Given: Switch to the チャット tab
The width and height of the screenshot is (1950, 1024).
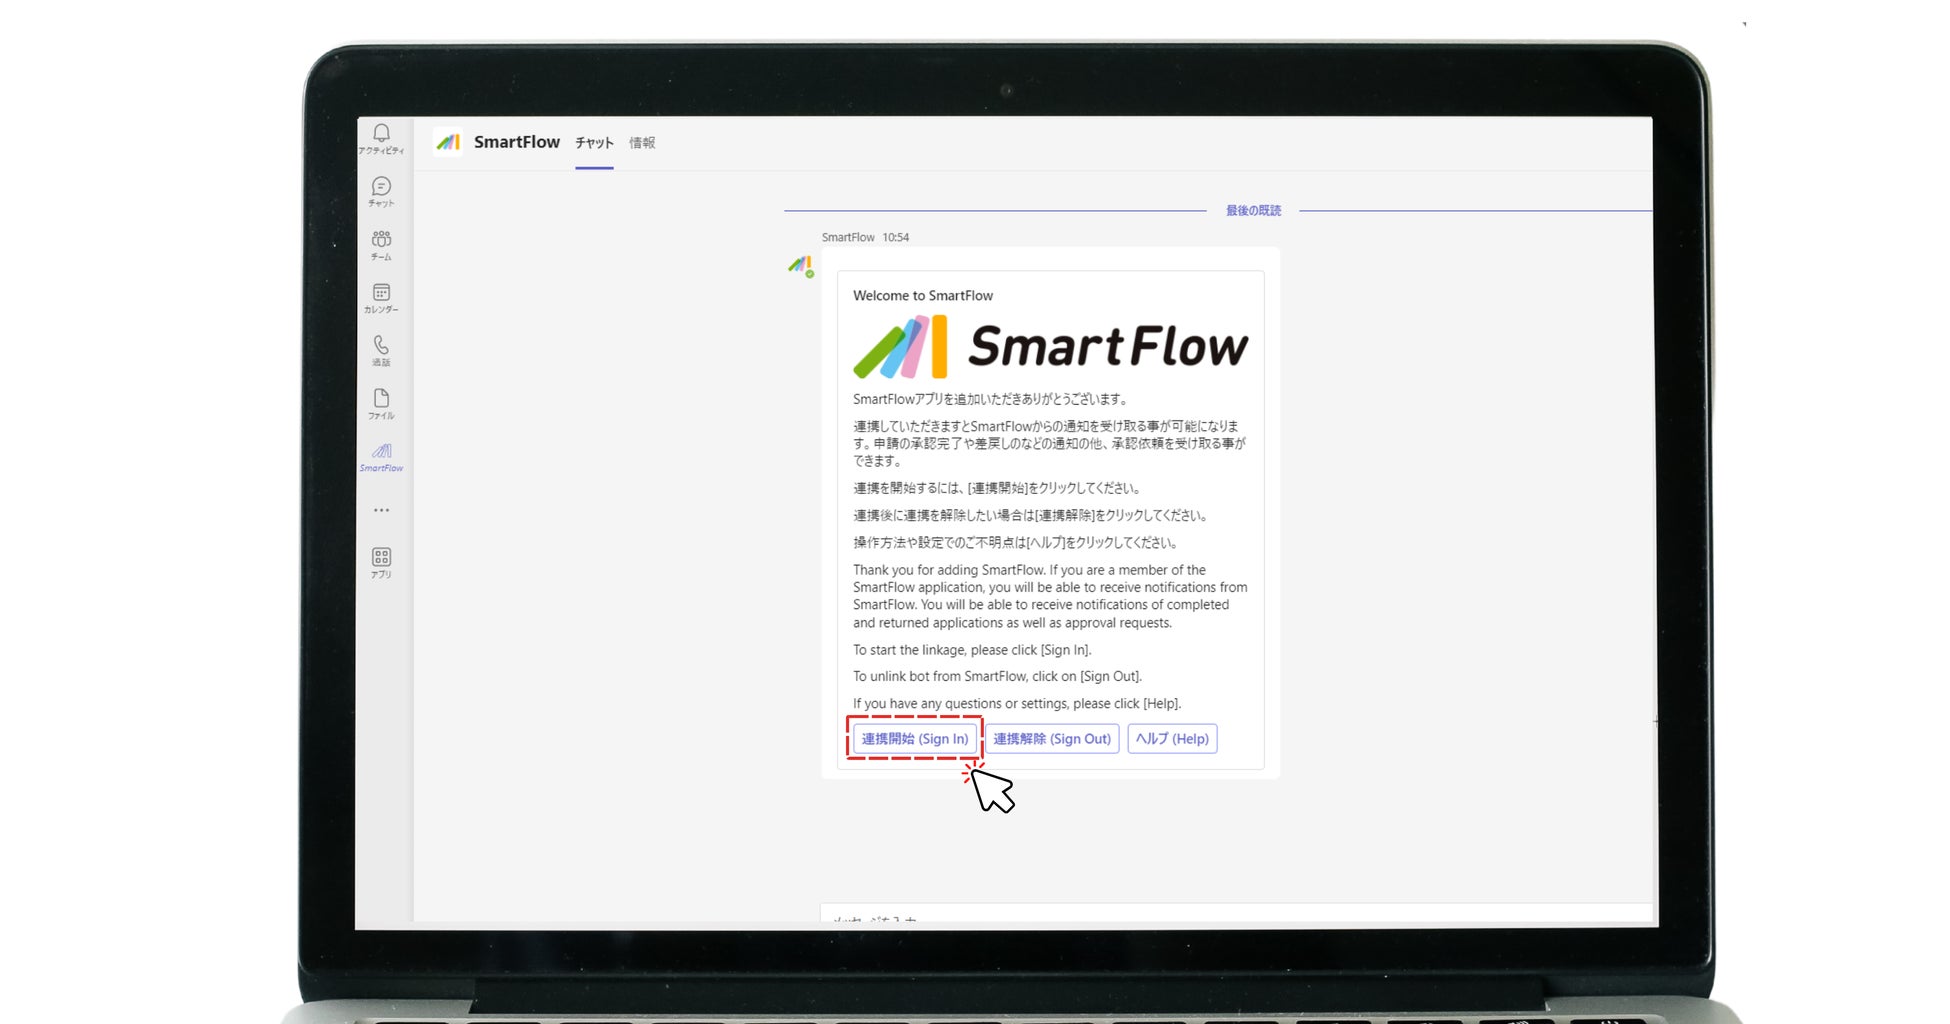Looking at the screenshot, I should [x=594, y=143].
